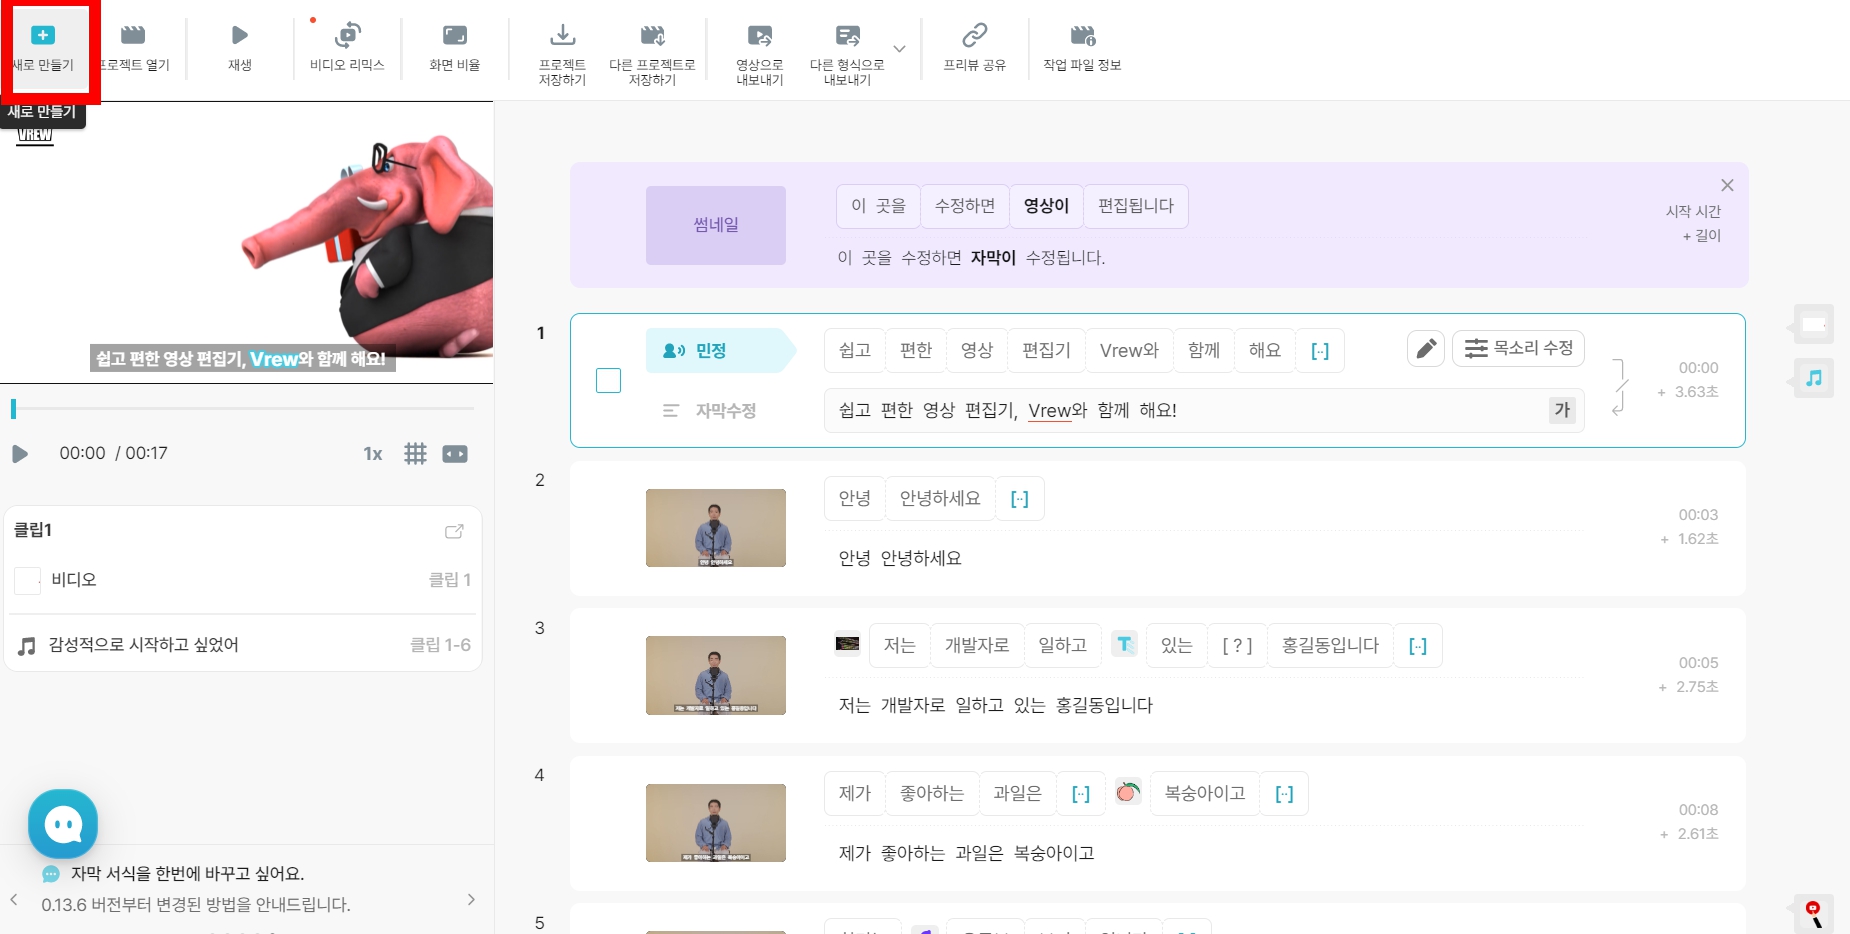
Task: Open notice 자막 서식을 한번에 바꾸고 싶어요
Action: pyautogui.click(x=187, y=873)
